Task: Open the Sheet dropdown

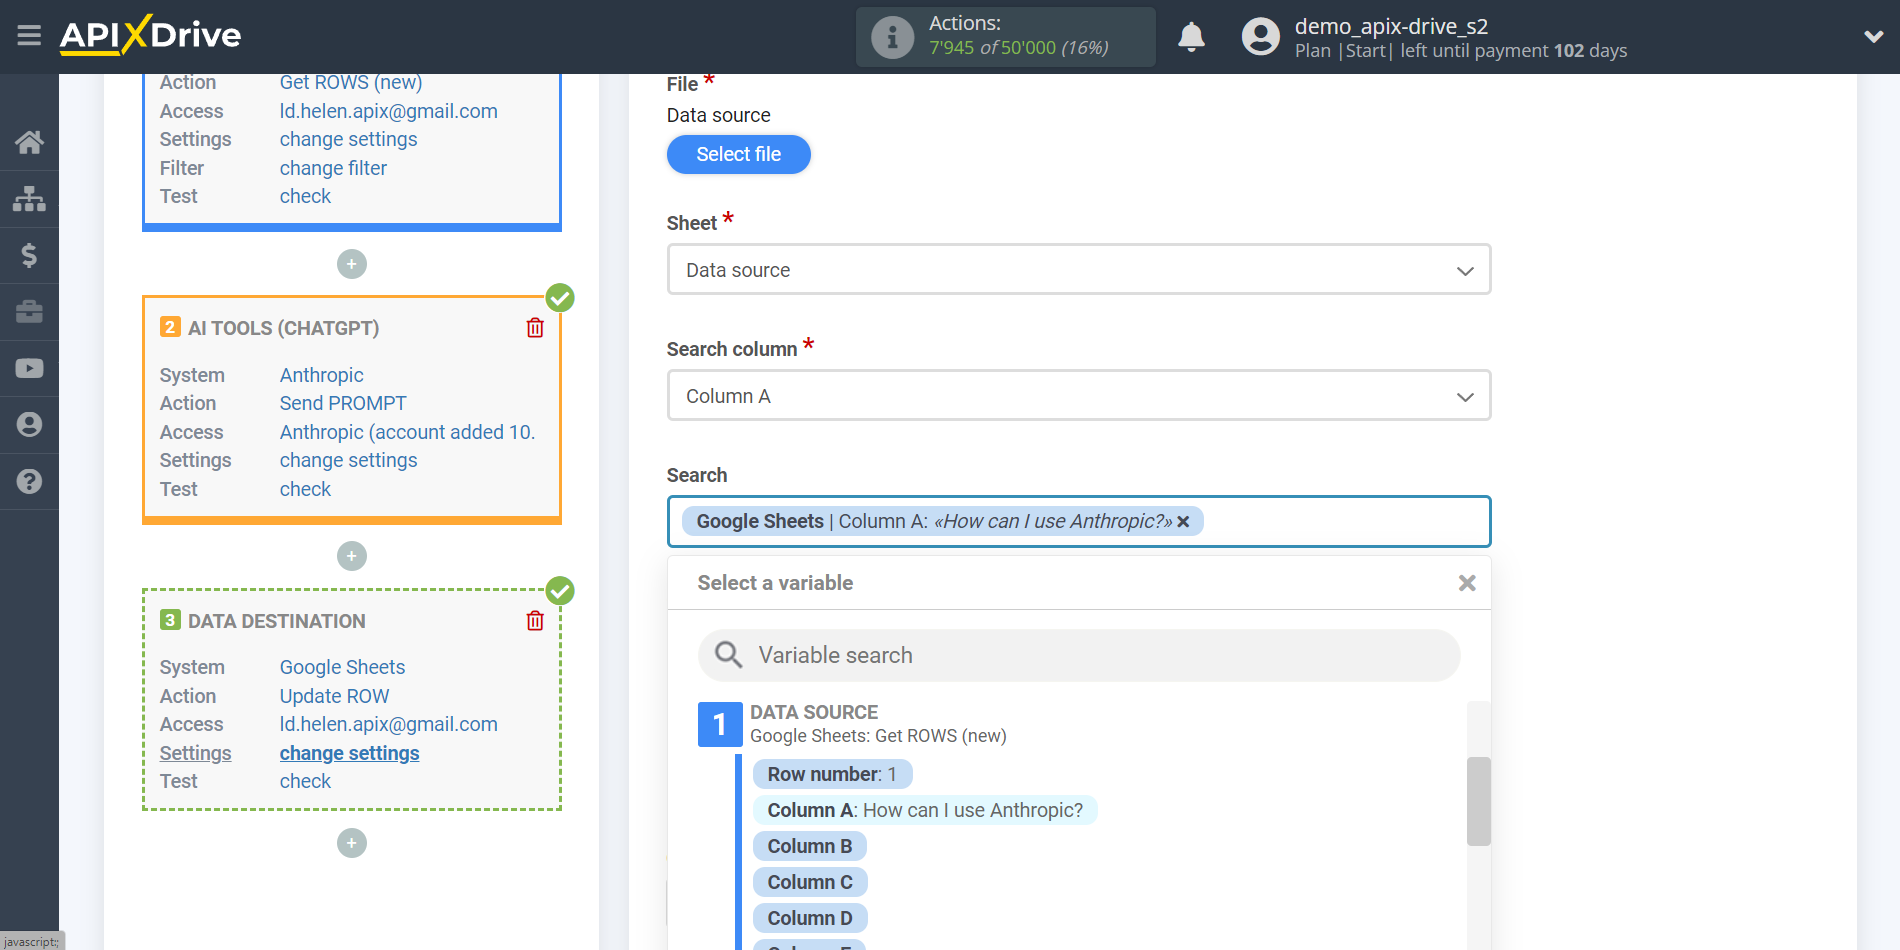Action: (1079, 270)
